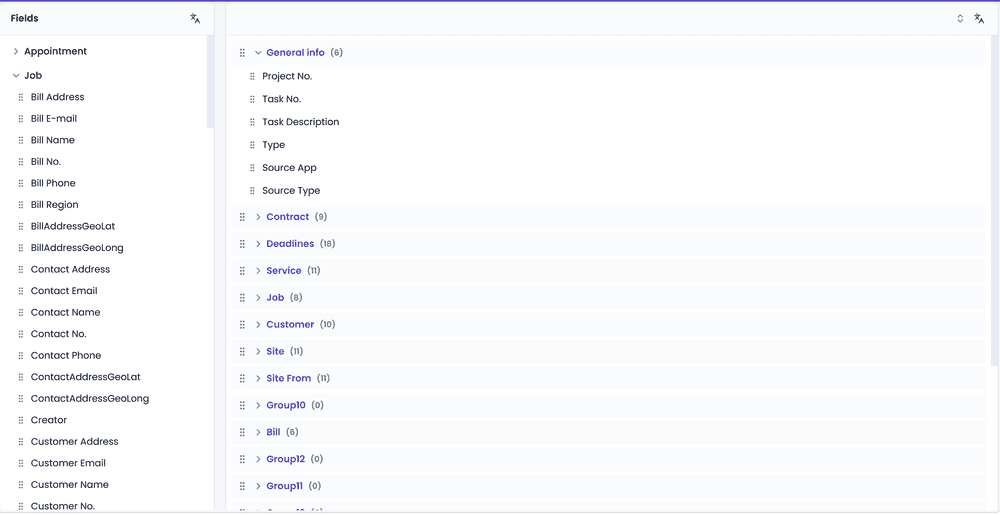The image size is (1000, 515).
Task: Click Source App text in General info
Action: pyautogui.click(x=290, y=168)
